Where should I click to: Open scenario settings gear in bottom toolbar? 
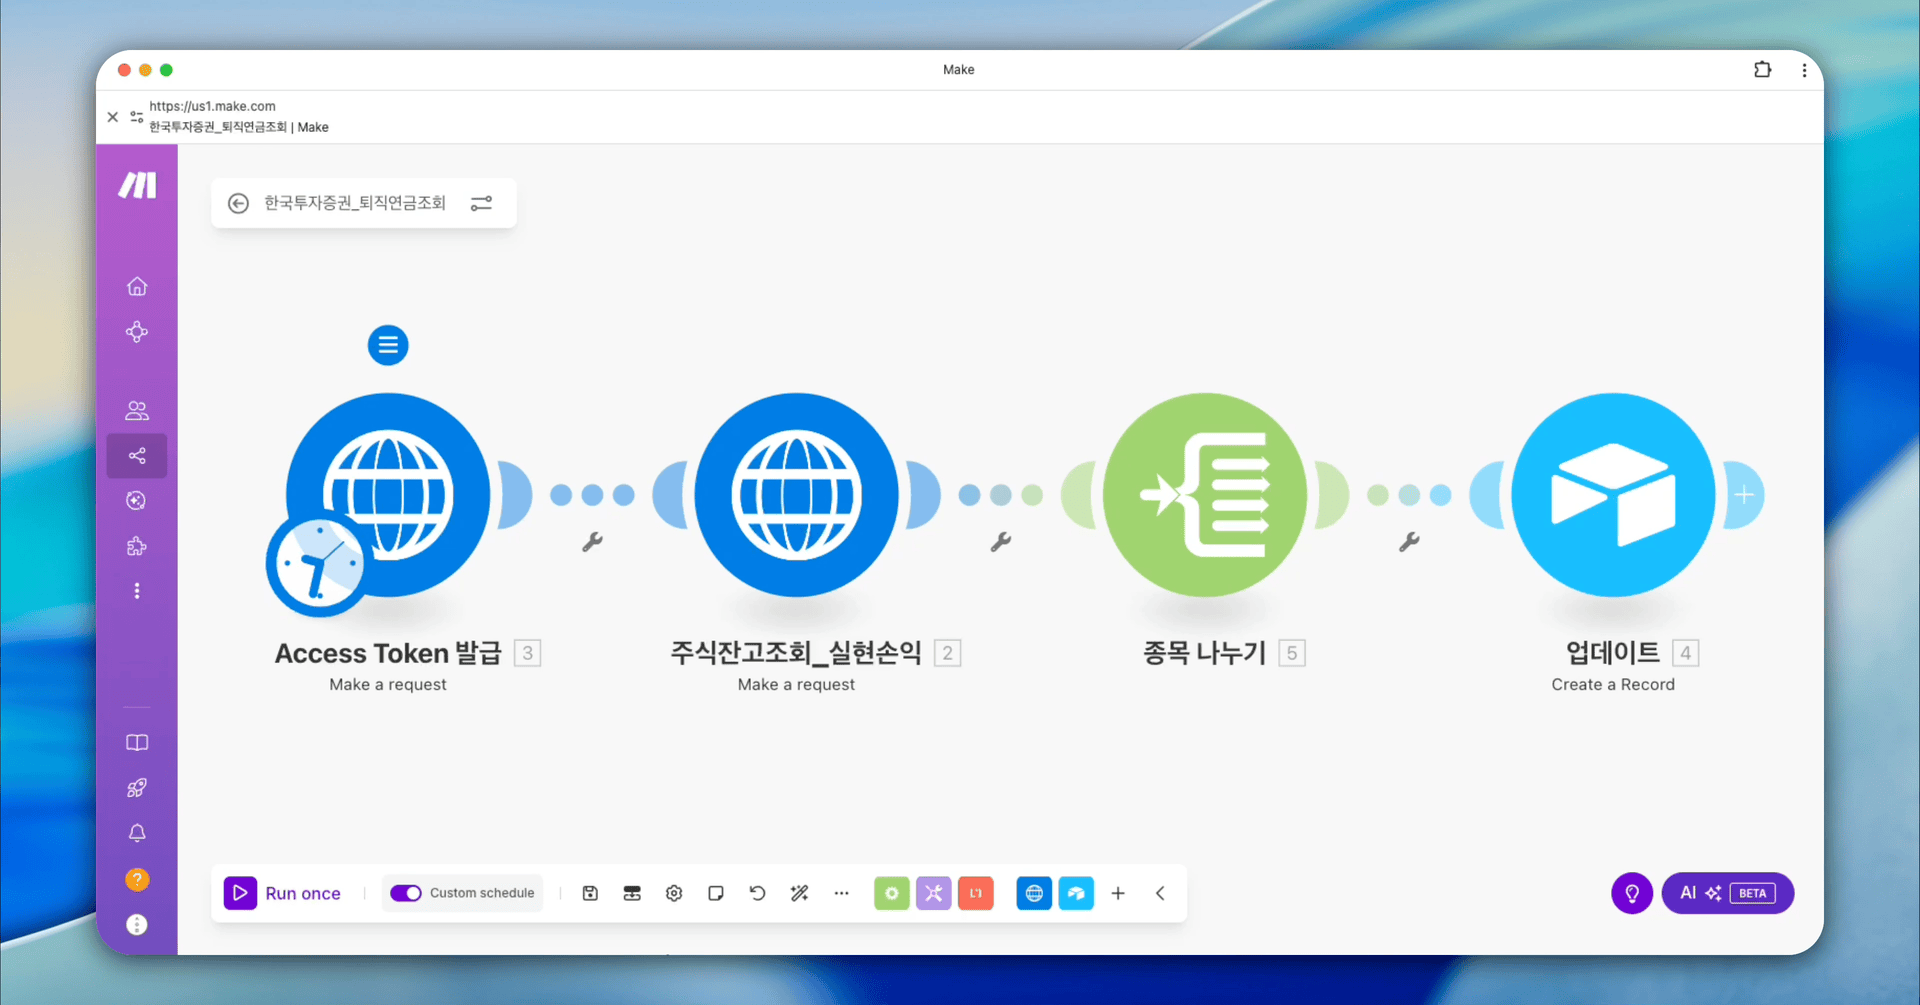(674, 893)
